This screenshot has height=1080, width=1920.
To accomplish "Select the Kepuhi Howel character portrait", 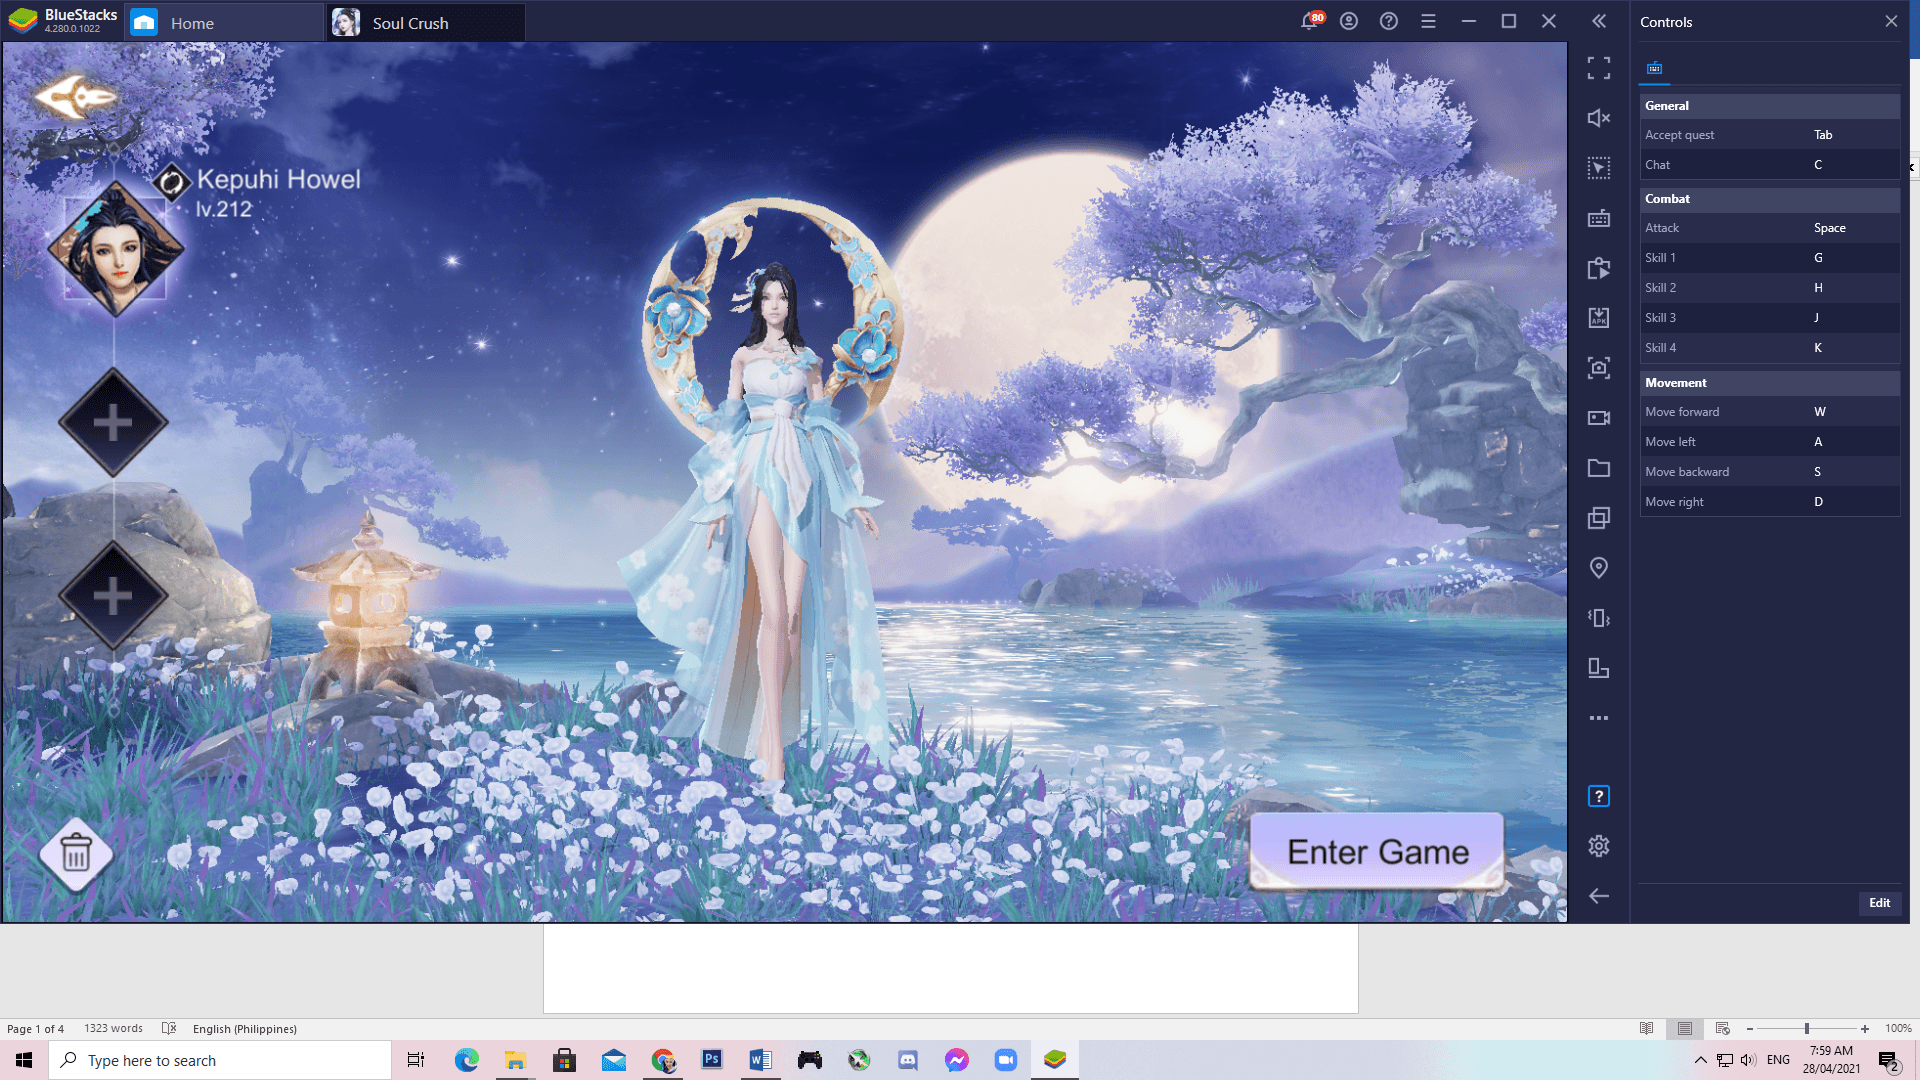I will (116, 249).
